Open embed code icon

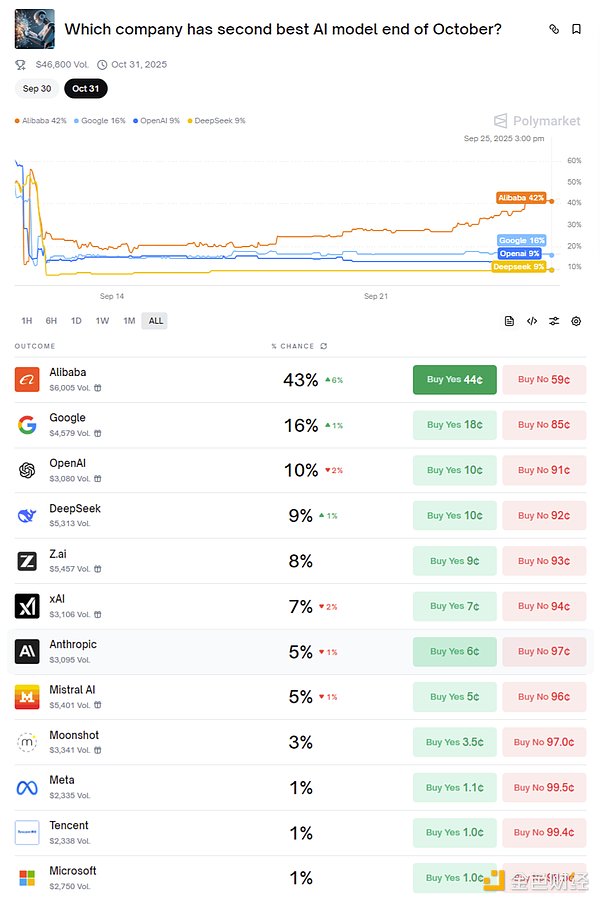click(x=532, y=321)
